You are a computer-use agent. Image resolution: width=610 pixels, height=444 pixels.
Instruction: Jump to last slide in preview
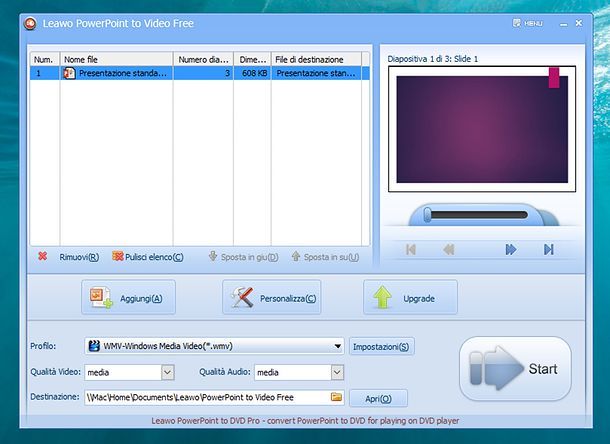coord(549,249)
